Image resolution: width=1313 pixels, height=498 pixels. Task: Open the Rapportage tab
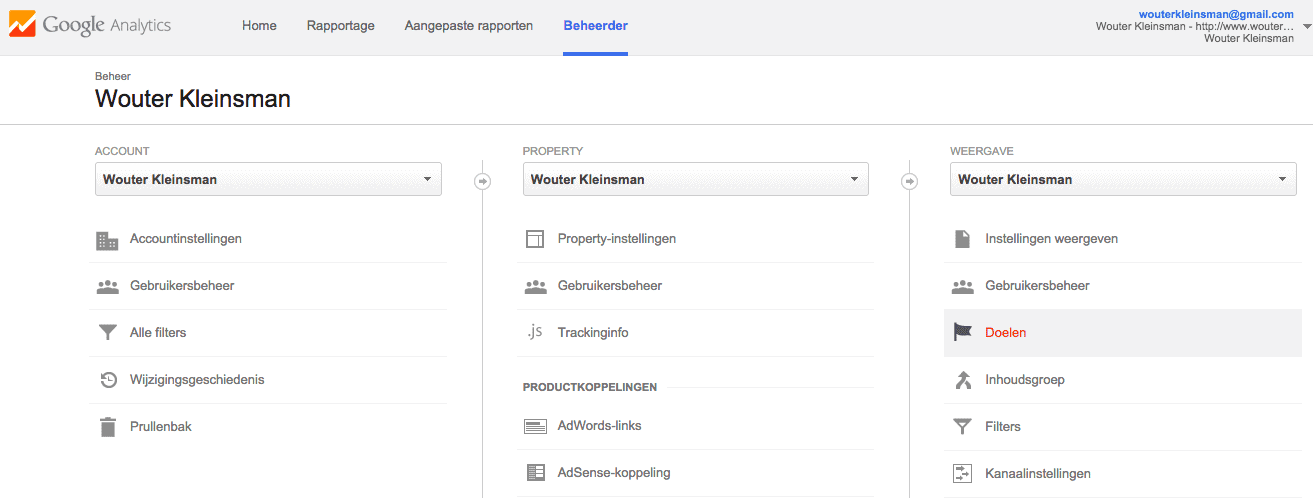tap(340, 26)
